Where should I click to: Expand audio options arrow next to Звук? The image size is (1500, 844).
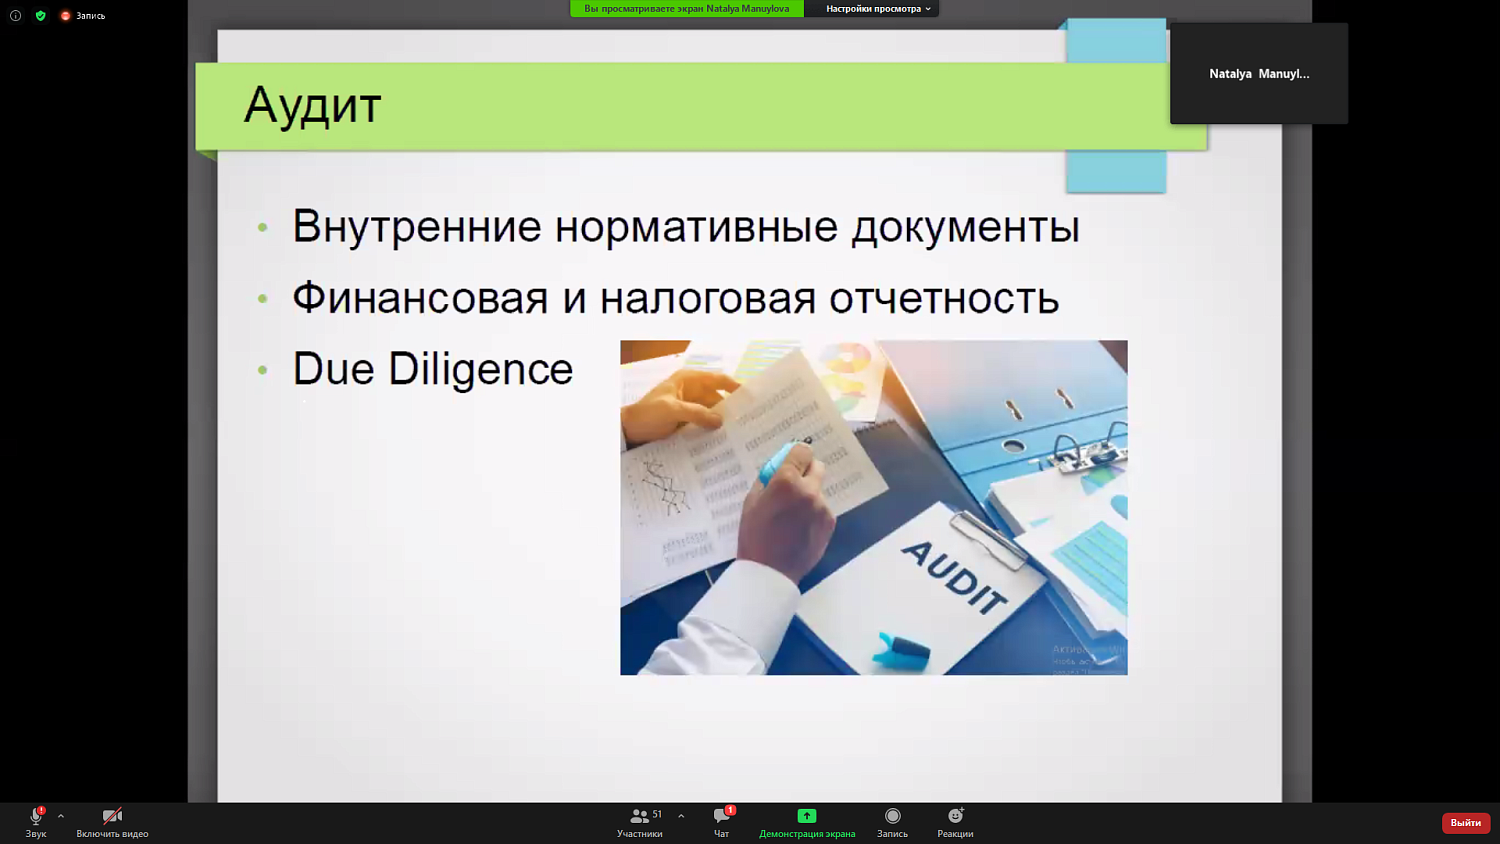pyautogui.click(x=61, y=816)
